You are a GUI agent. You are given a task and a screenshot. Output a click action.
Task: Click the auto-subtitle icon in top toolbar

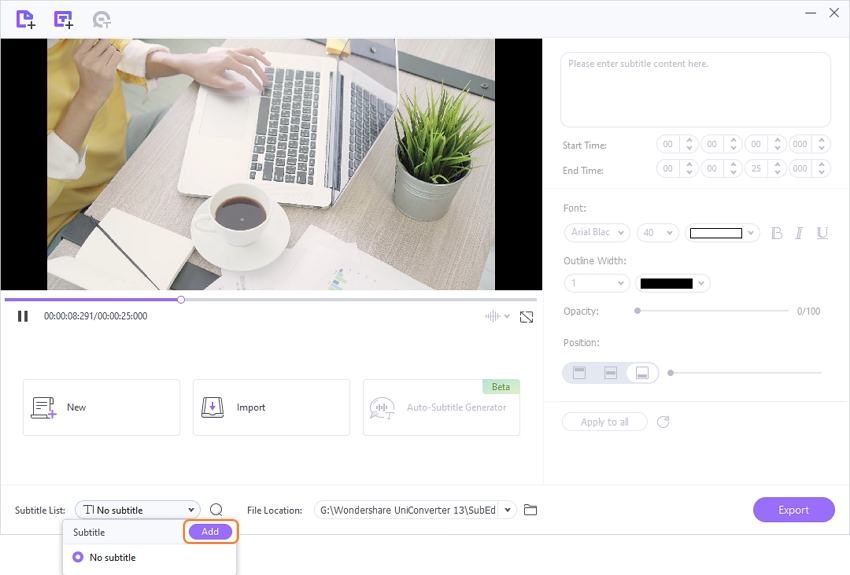(x=101, y=20)
